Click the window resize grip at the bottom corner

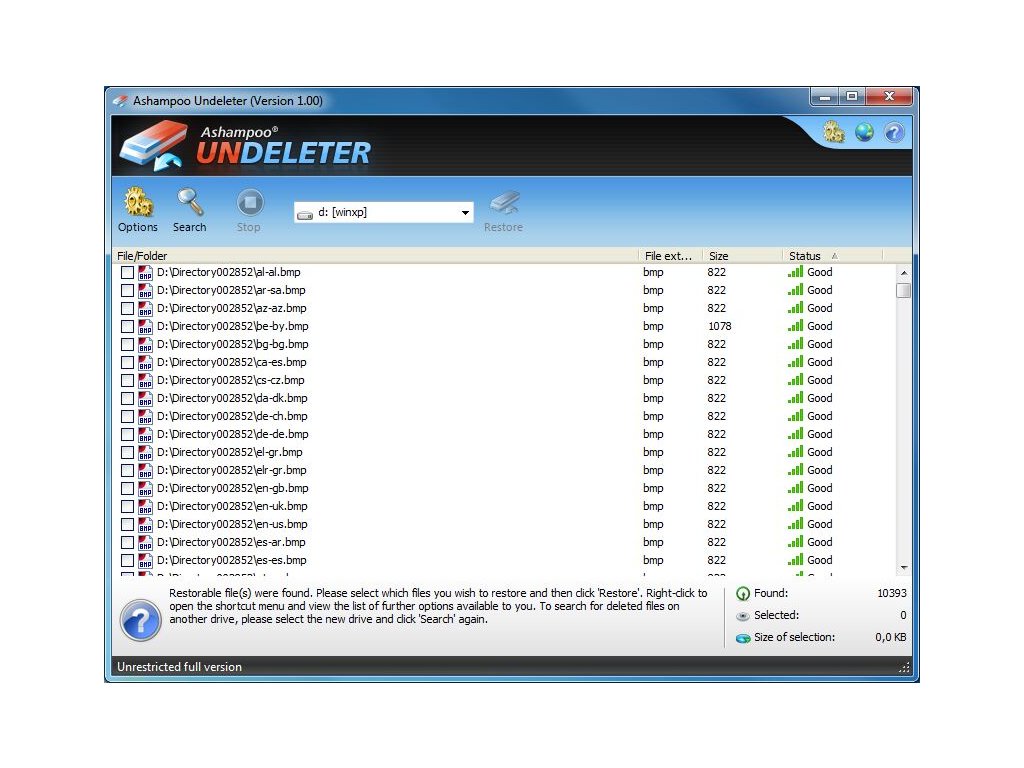tap(904, 667)
